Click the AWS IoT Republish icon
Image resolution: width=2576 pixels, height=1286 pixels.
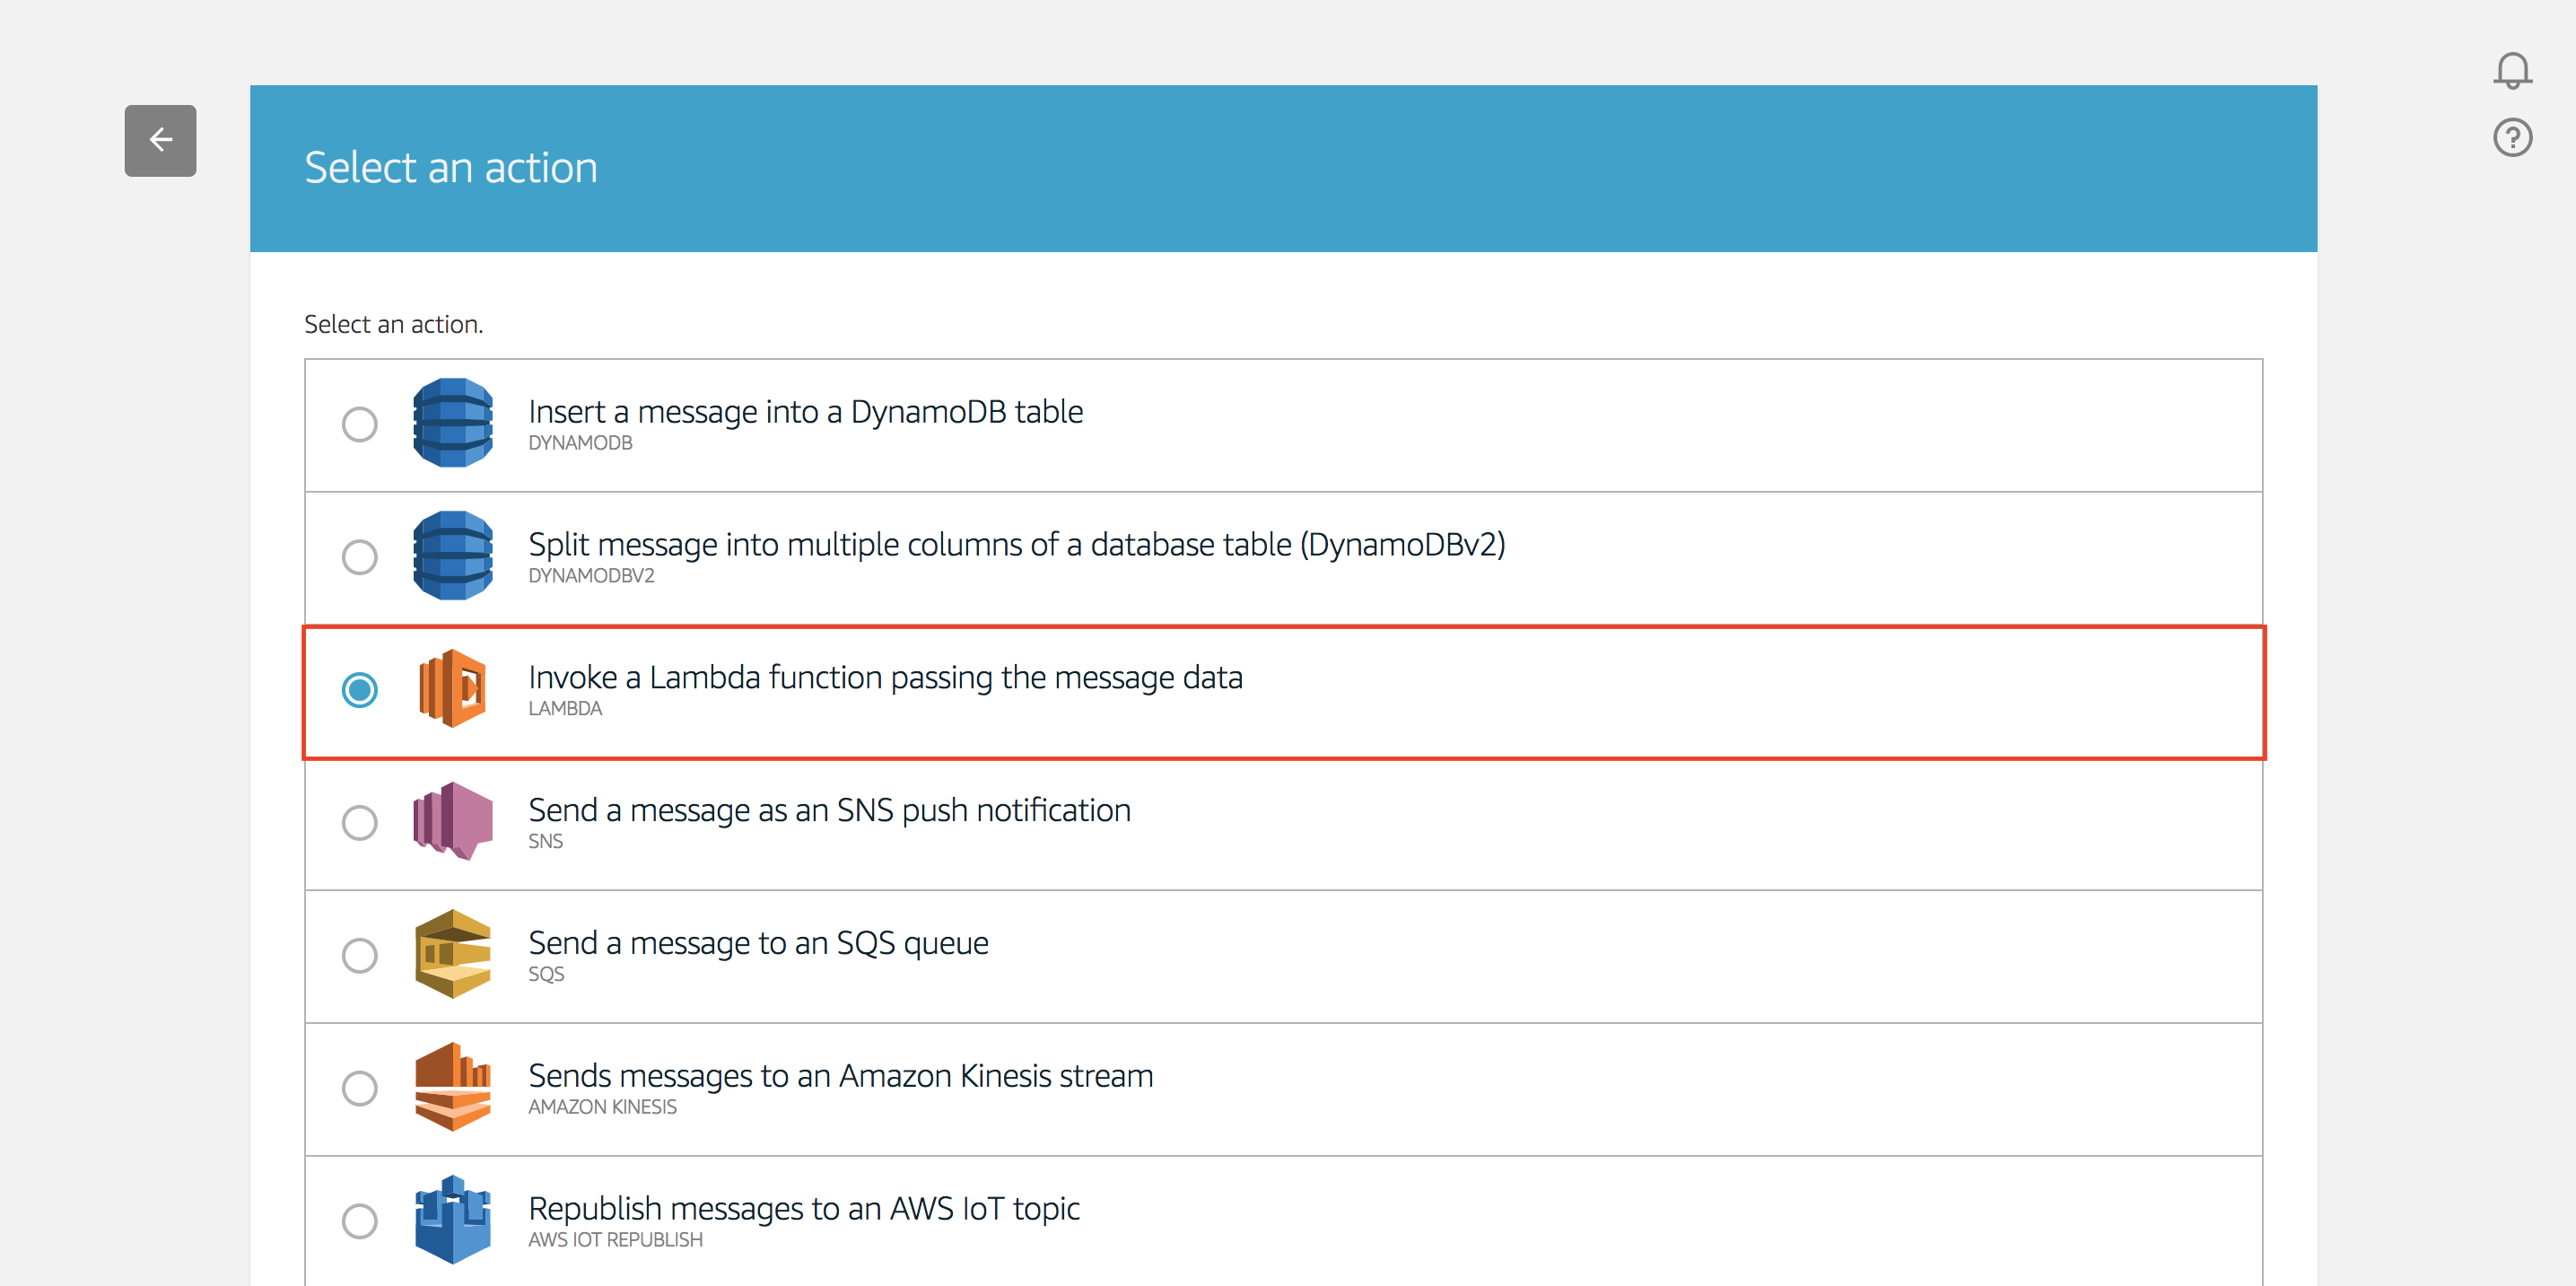pos(453,1220)
